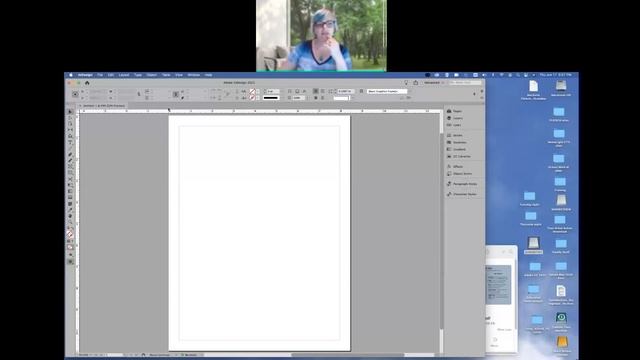The height and width of the screenshot is (360, 640).
Task: Click the Fill and Stroke box in Tools panel
Action: pyautogui.click(x=70, y=234)
